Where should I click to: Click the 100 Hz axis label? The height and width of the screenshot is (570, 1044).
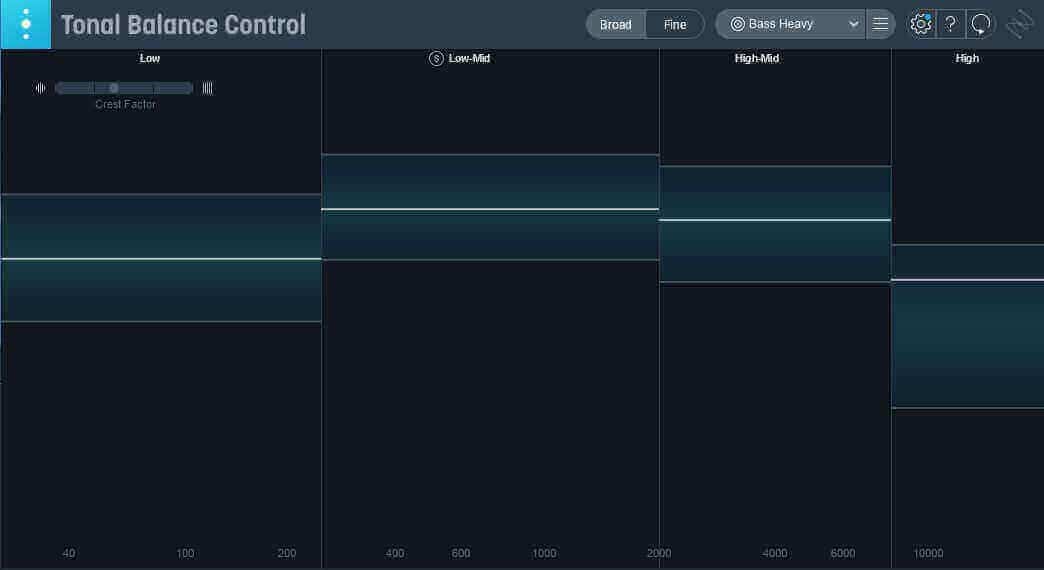tap(185, 553)
